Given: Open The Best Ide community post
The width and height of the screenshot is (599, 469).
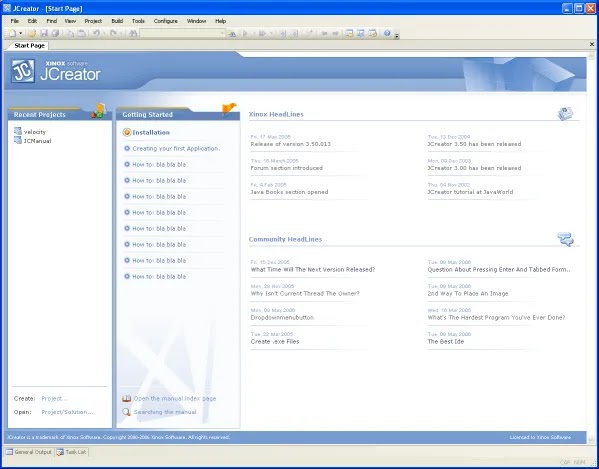Looking at the screenshot, I should pos(445,342).
